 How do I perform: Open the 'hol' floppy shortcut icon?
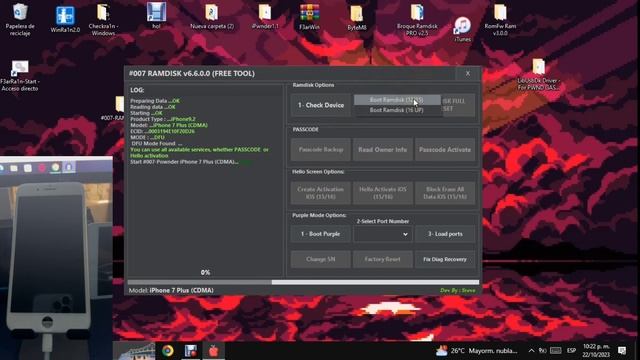(x=156, y=16)
